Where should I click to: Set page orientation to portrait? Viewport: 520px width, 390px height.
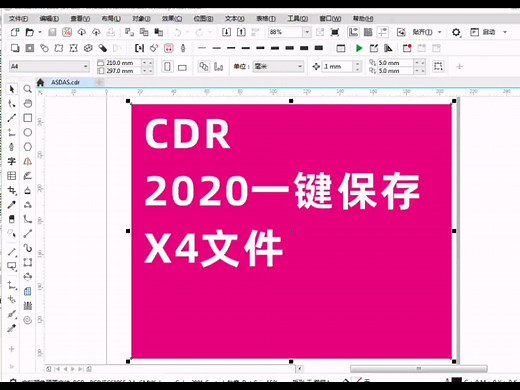(167, 67)
